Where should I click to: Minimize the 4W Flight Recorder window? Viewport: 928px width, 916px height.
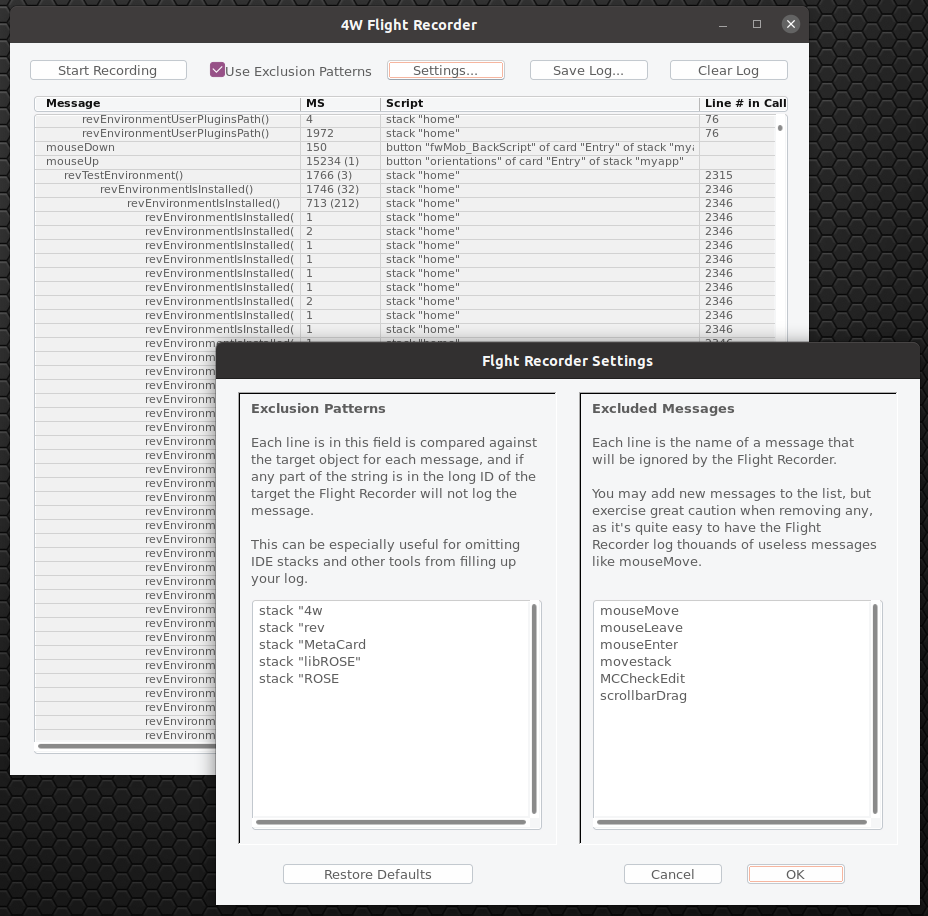725,24
